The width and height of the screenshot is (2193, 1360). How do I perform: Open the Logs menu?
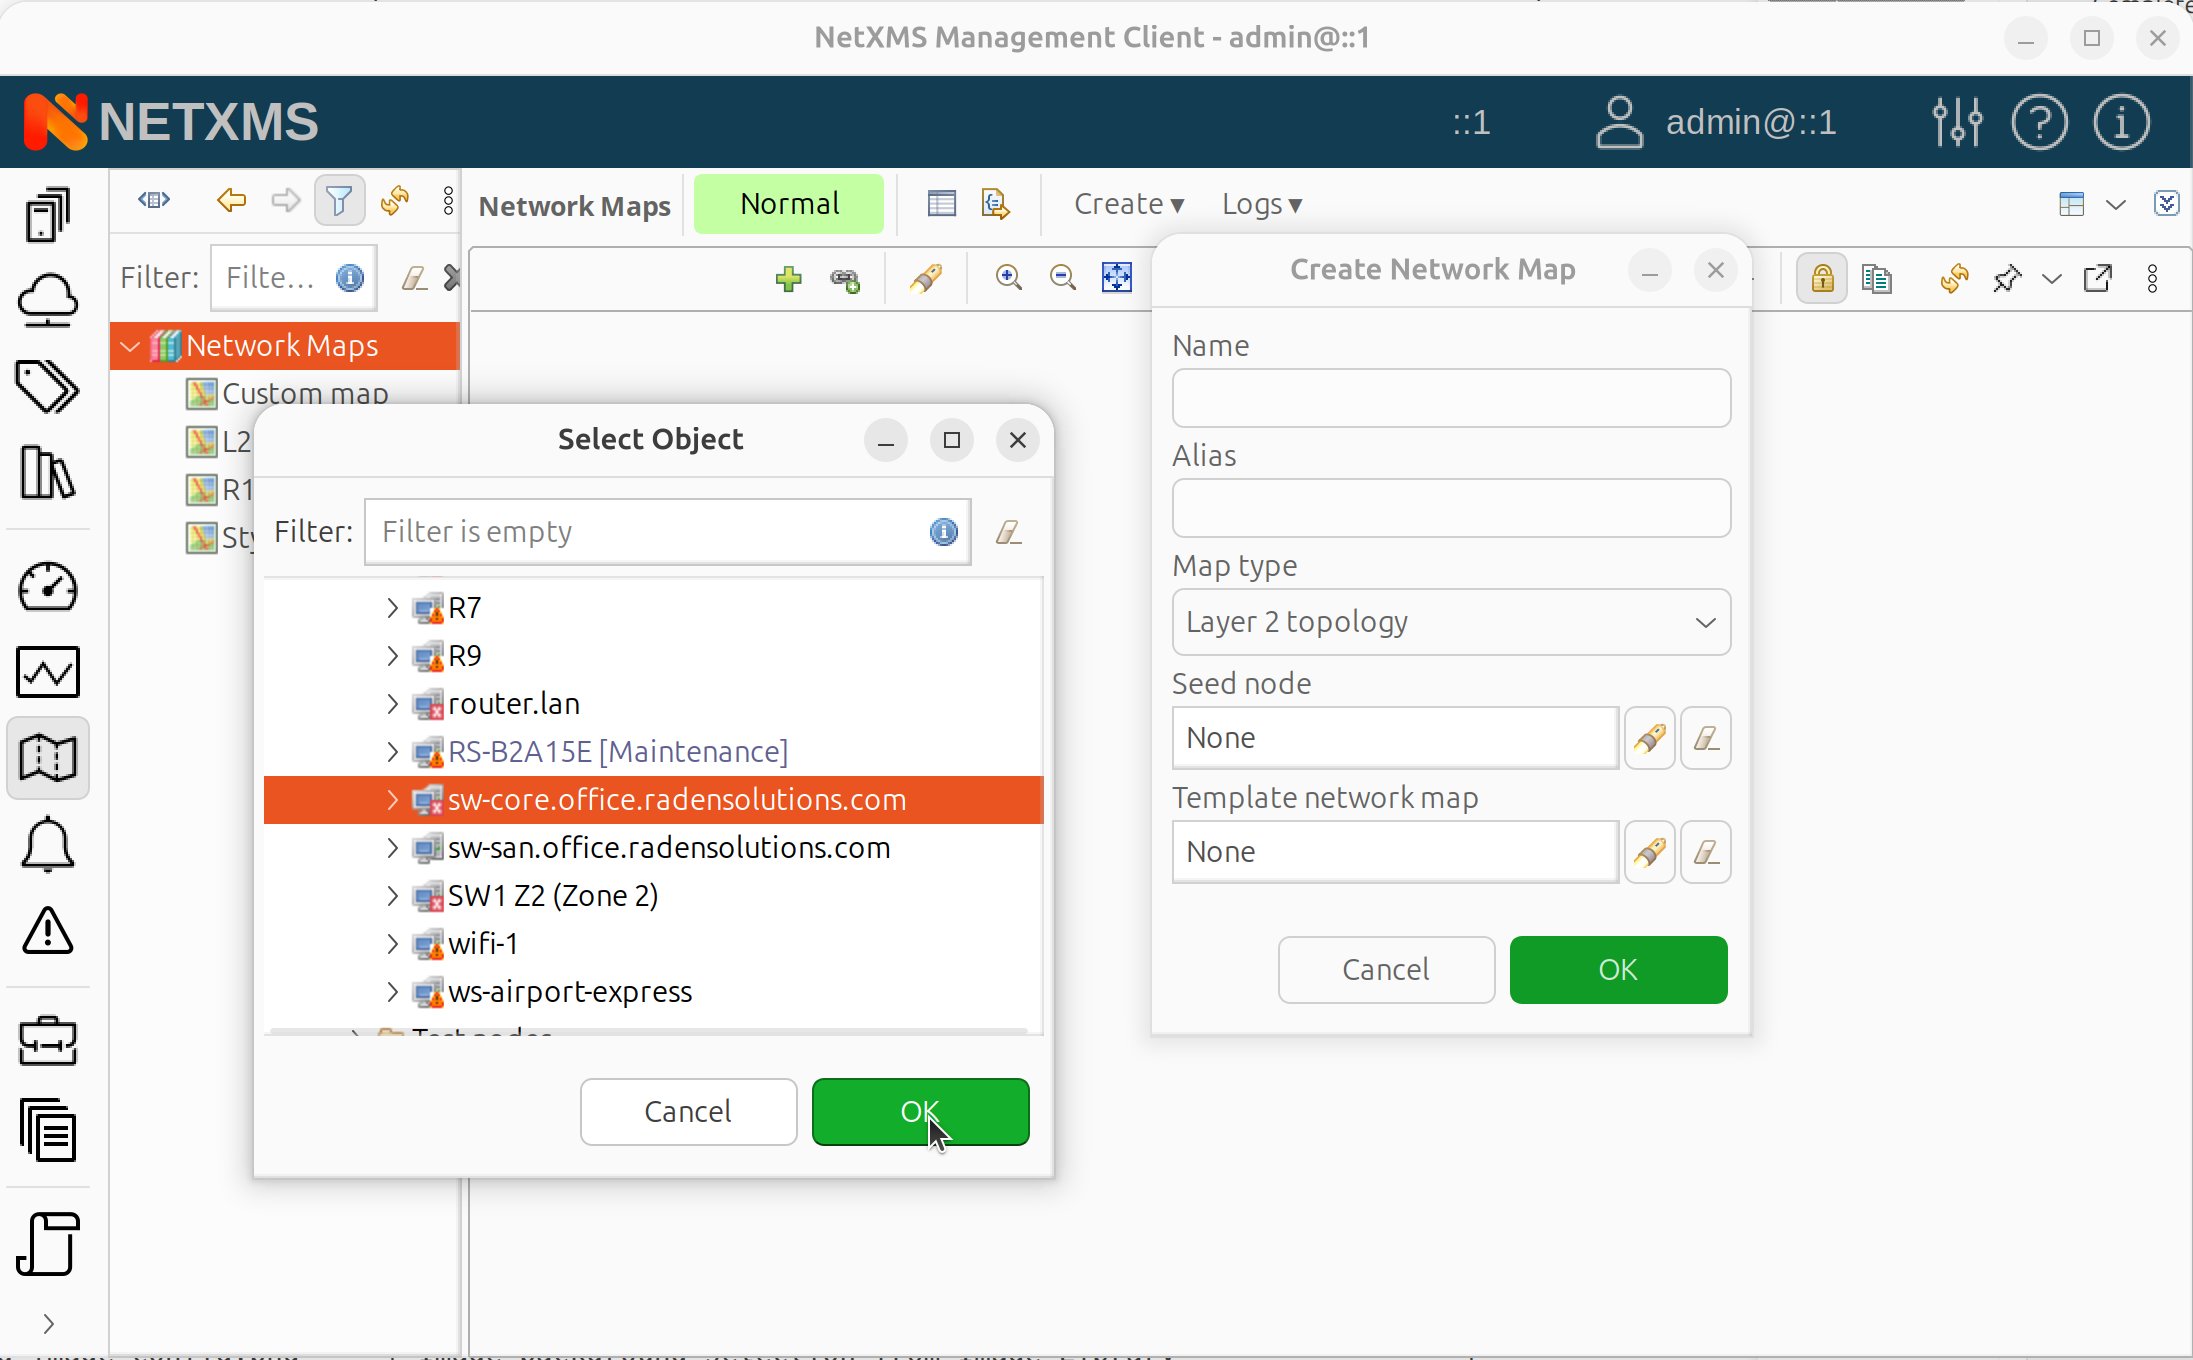pos(1261,204)
